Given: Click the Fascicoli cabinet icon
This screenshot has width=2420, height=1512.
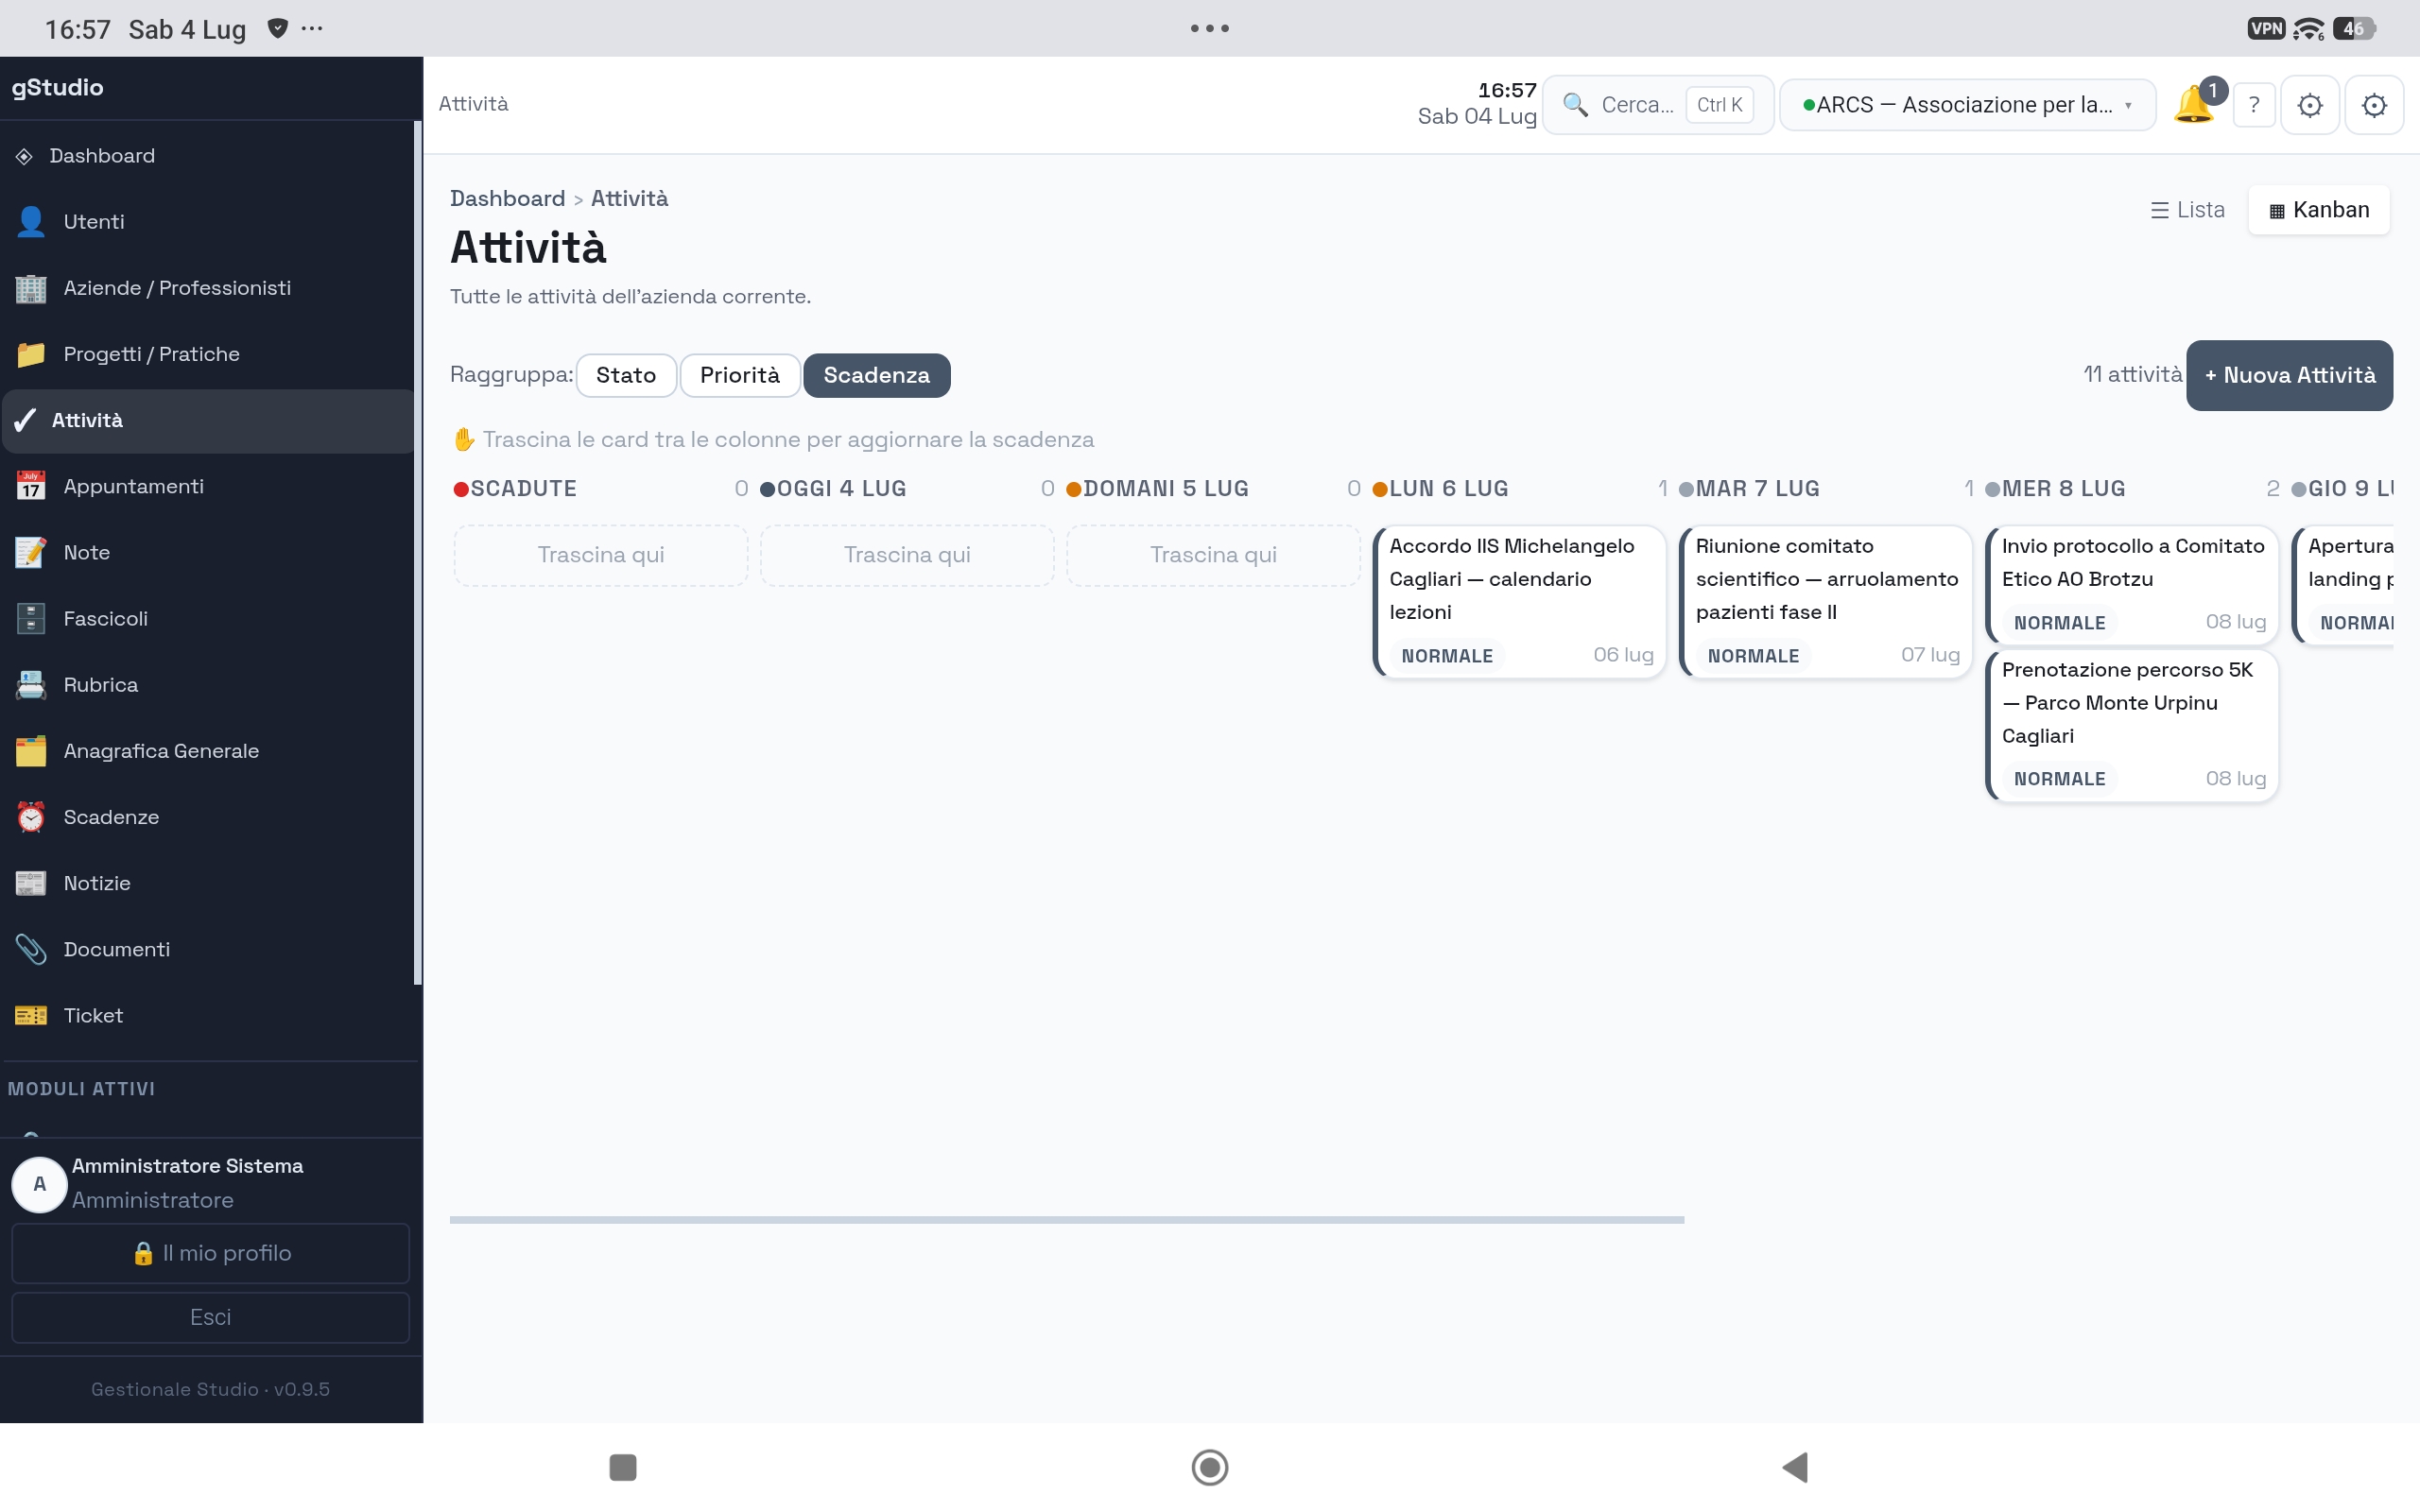Looking at the screenshot, I should (31, 618).
